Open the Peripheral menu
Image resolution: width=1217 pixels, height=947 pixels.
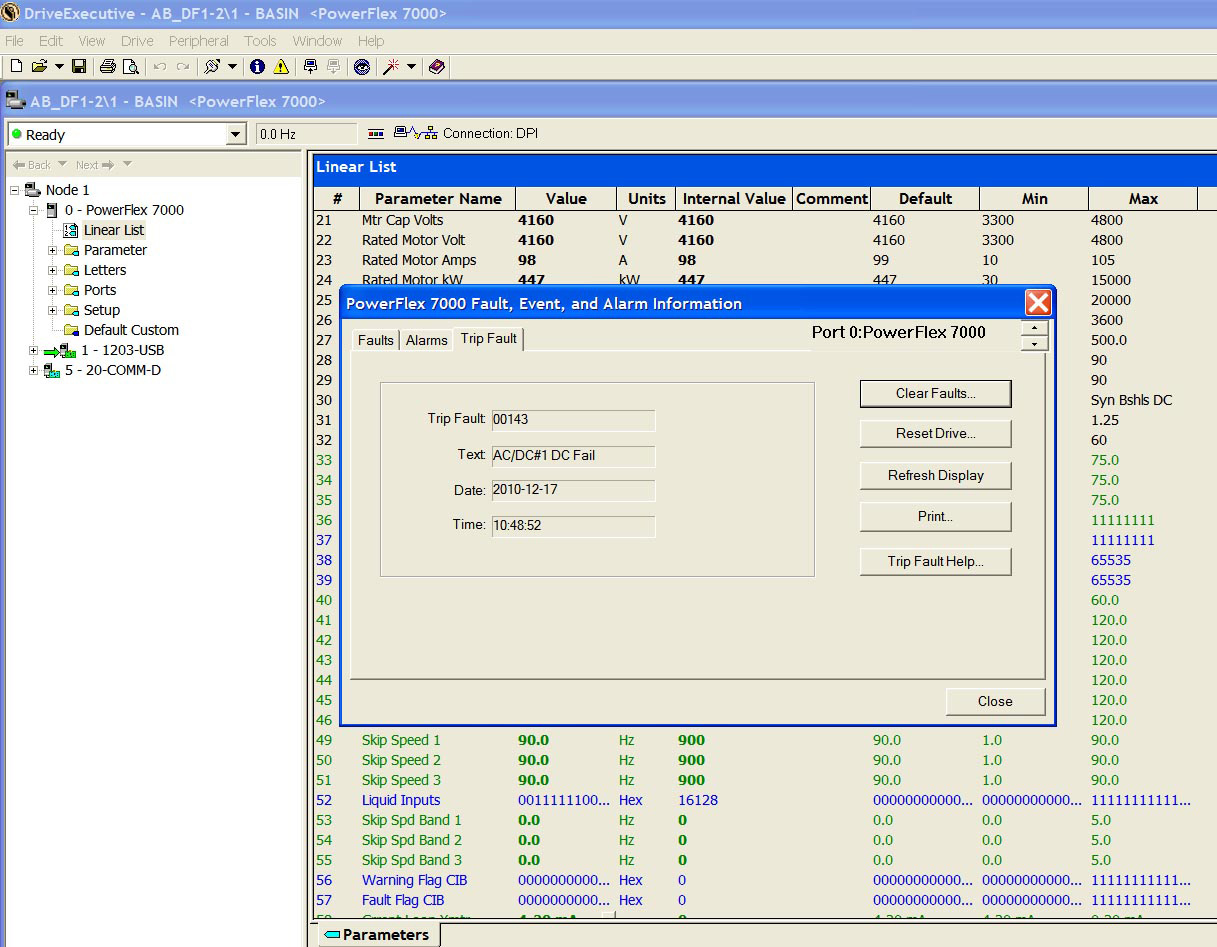tap(199, 41)
